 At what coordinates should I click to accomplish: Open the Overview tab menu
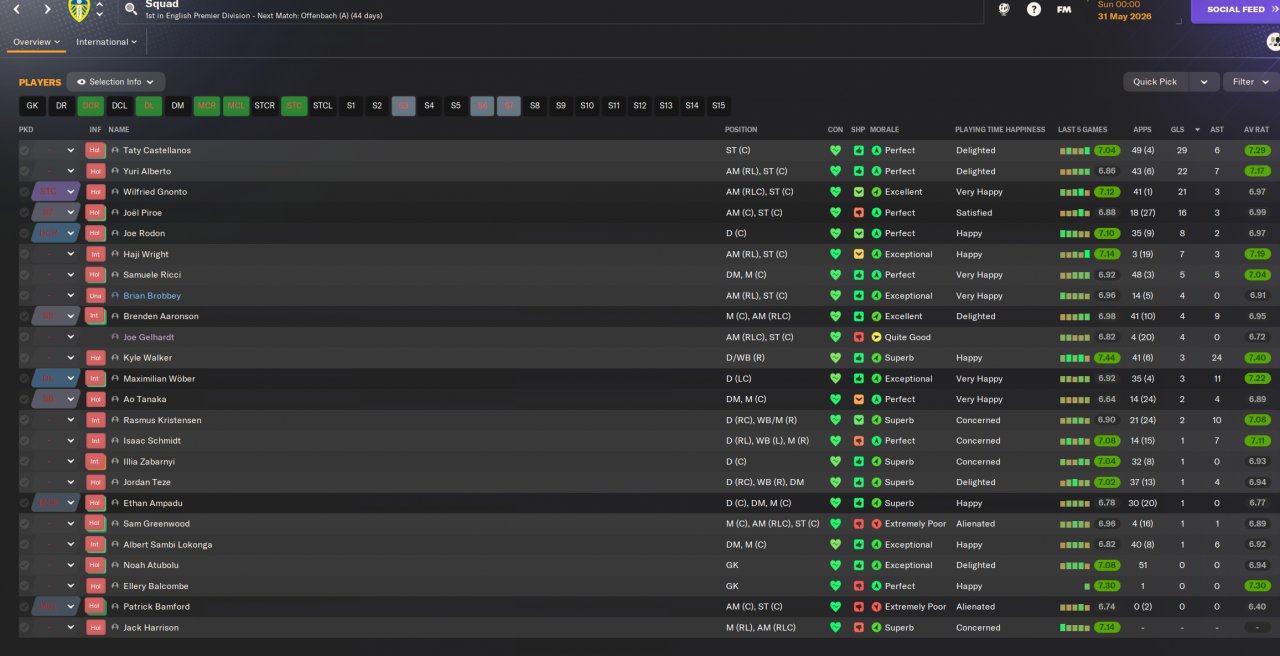pos(37,42)
